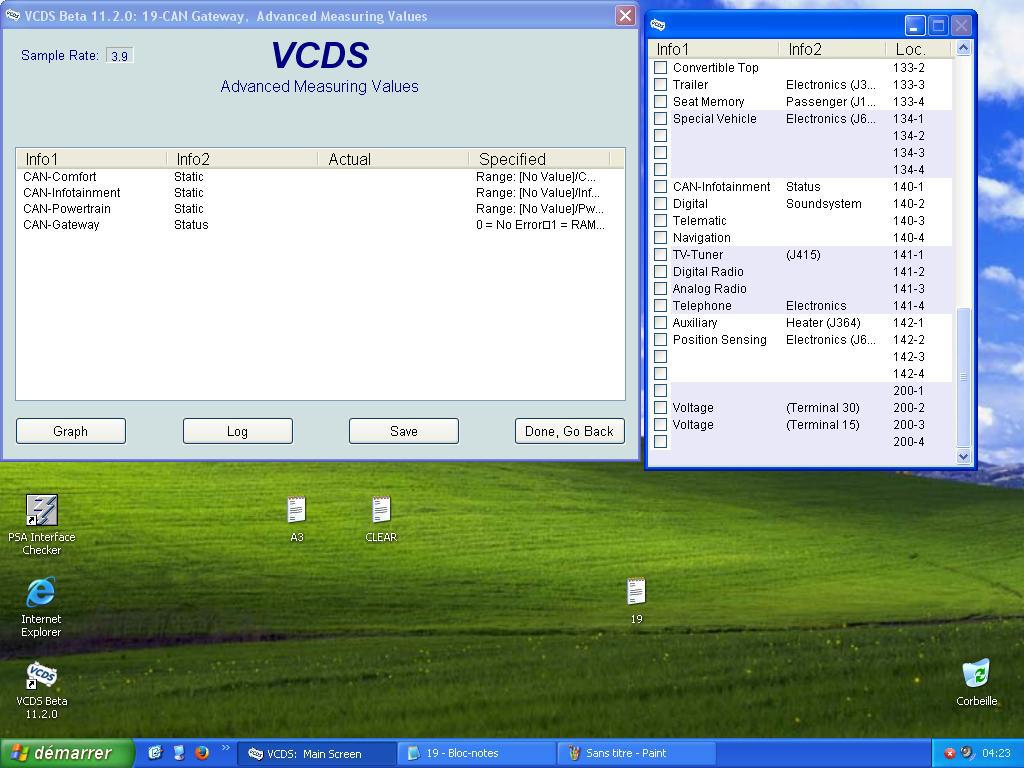Check the Seat Memory Passenger checkbox

(x=660, y=101)
